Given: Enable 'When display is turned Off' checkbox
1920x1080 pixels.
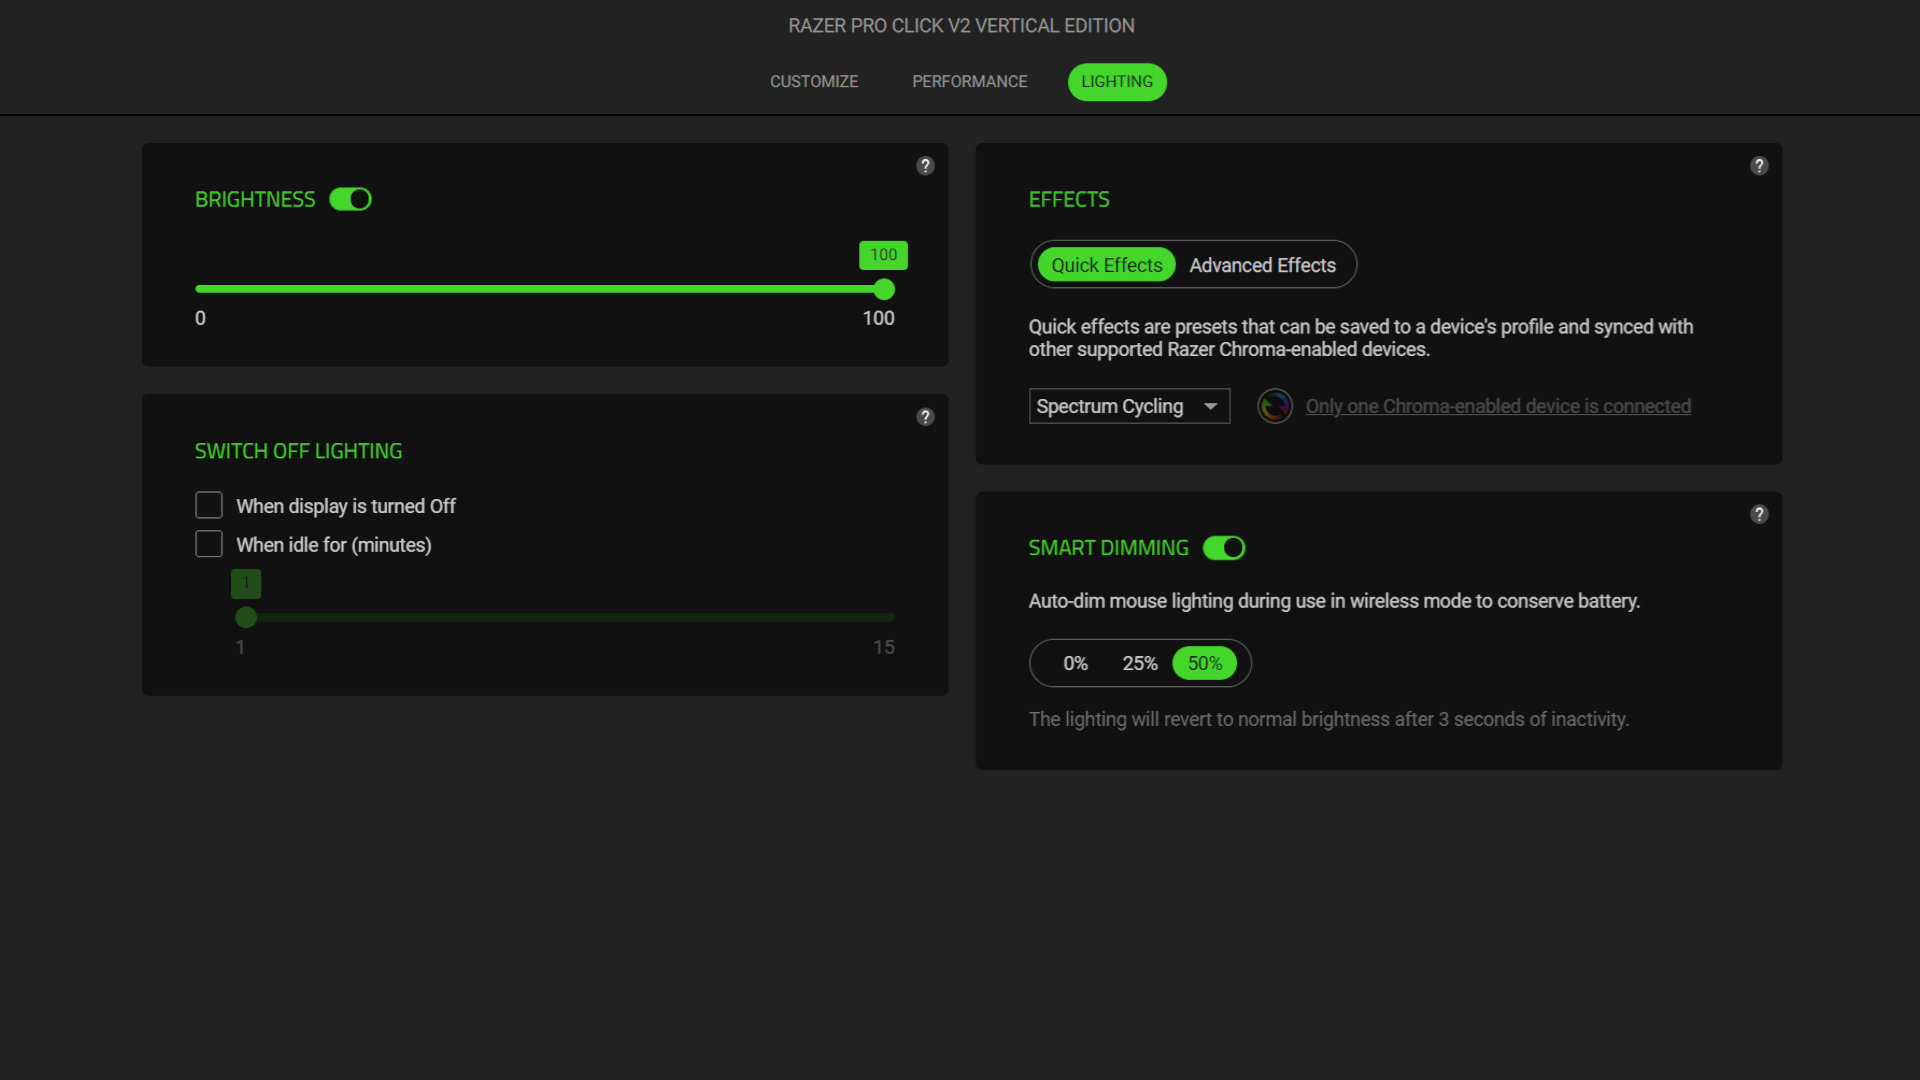Looking at the screenshot, I should (x=208, y=505).
